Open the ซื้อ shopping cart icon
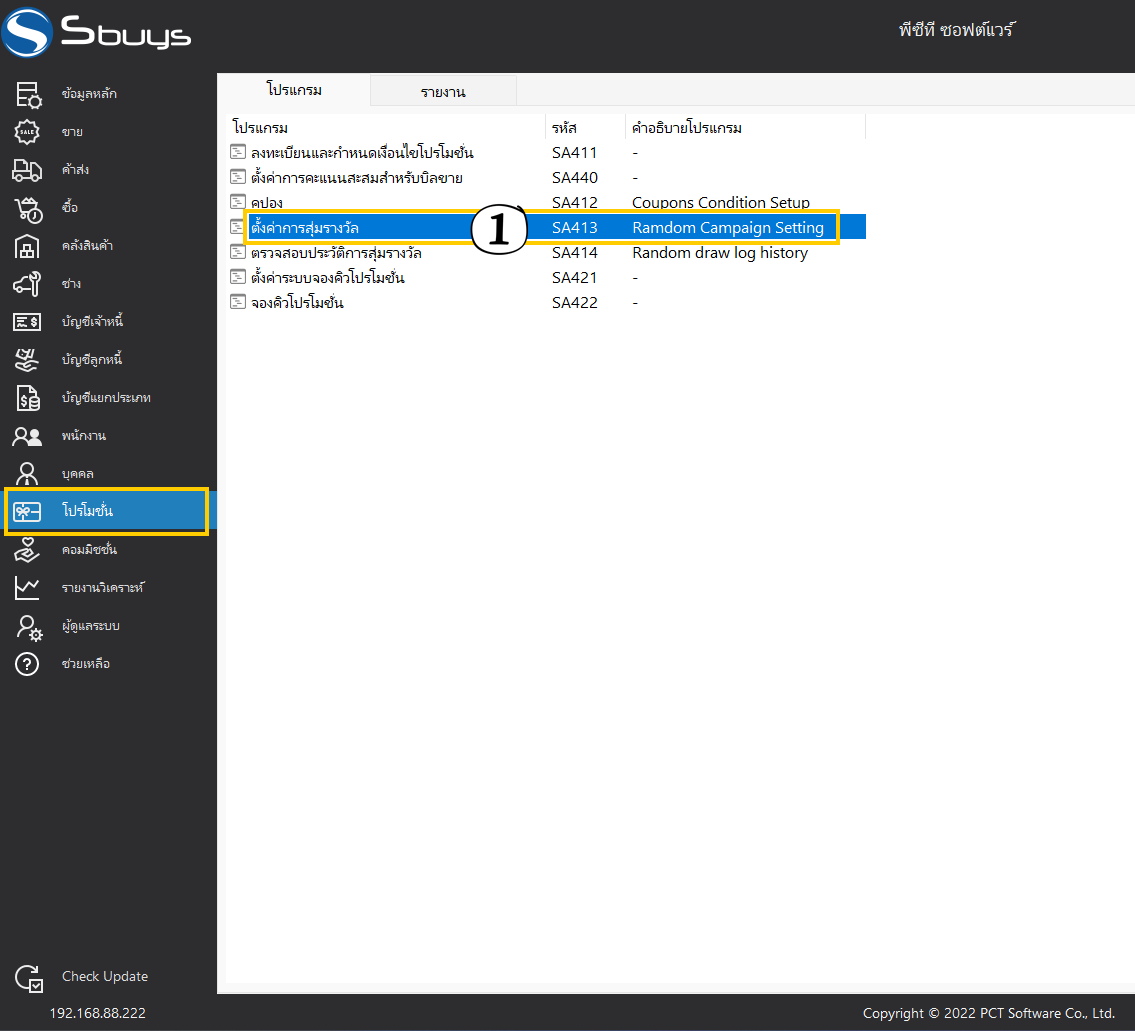Screen dimensions: 1135x1031 [x=28, y=209]
